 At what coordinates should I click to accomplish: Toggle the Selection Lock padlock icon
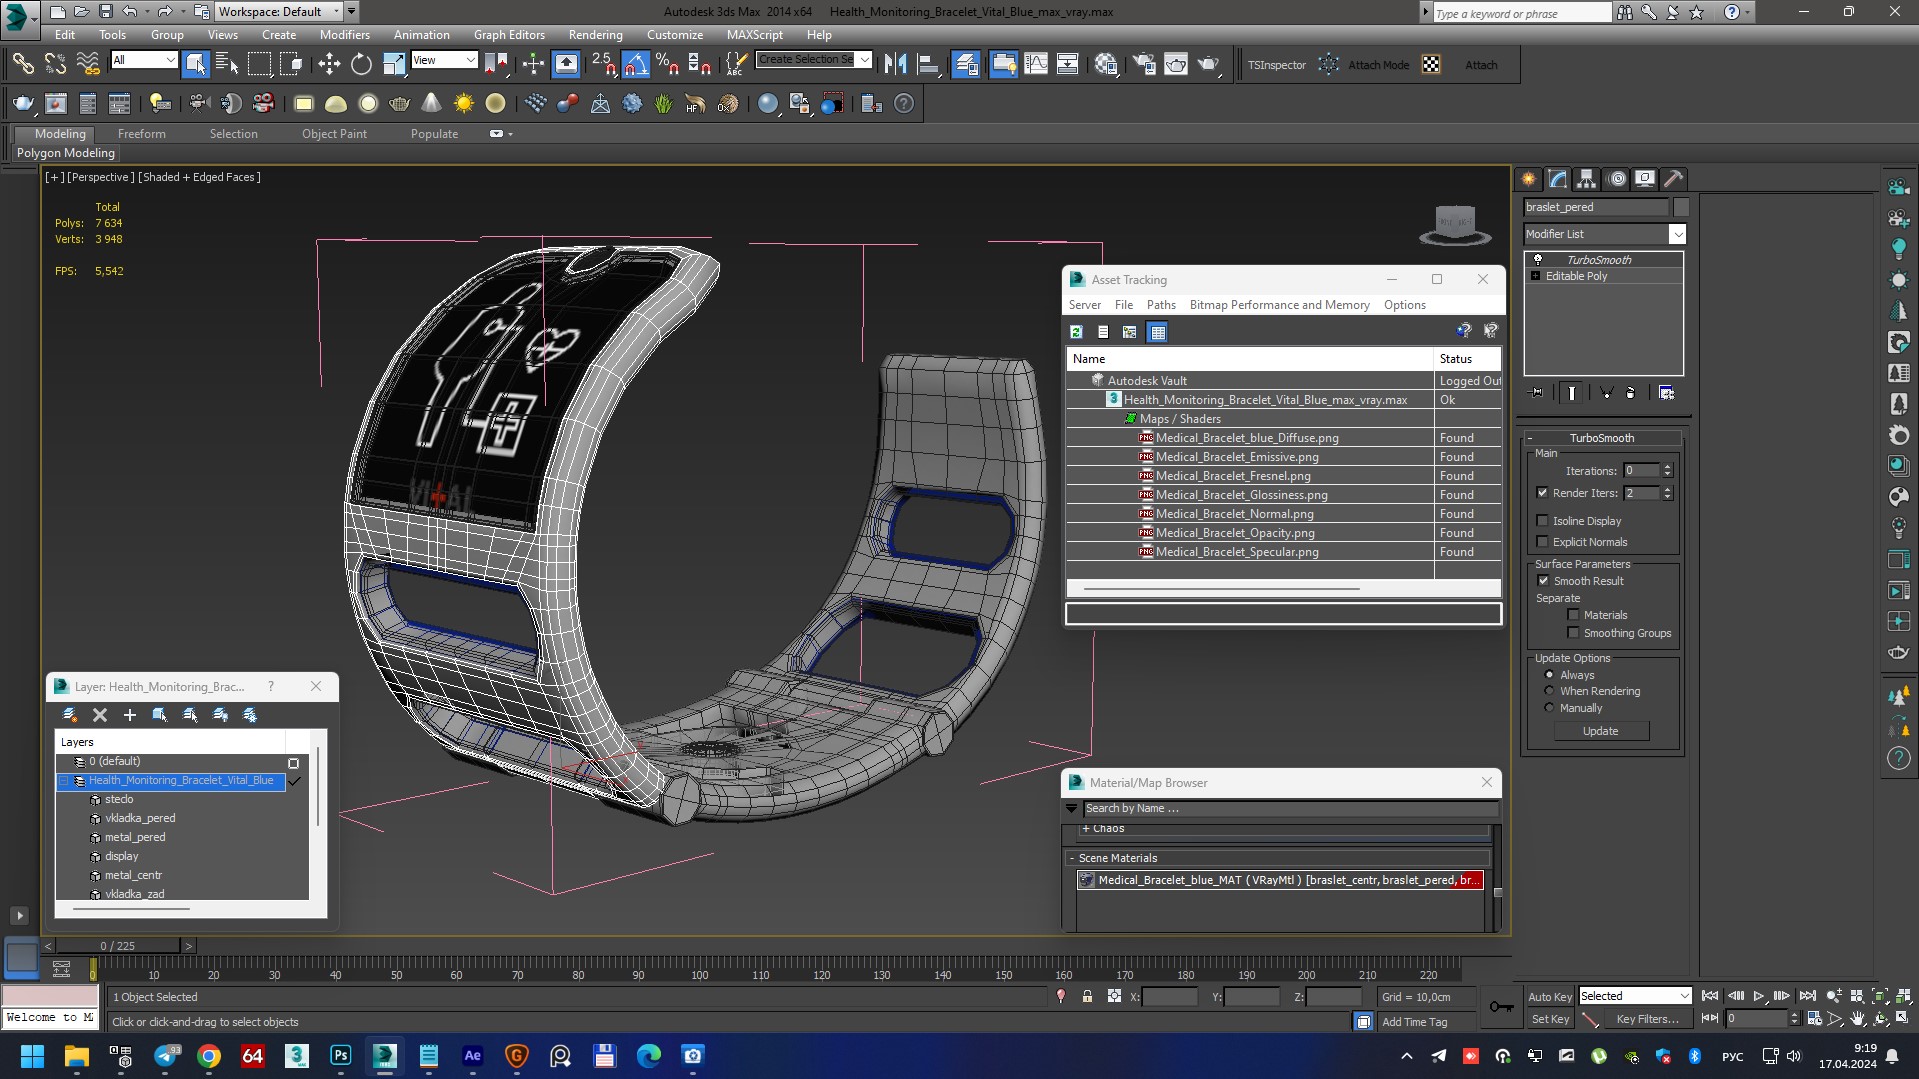click(1087, 996)
